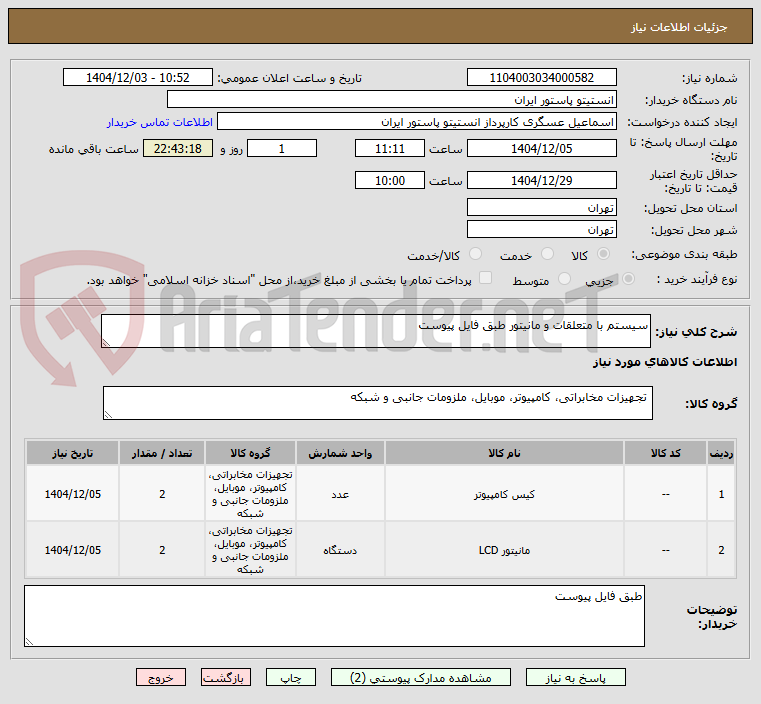Open اطلاعات تماس خریدار link
Viewport: 761px width, 704px height.
(x=160, y=122)
